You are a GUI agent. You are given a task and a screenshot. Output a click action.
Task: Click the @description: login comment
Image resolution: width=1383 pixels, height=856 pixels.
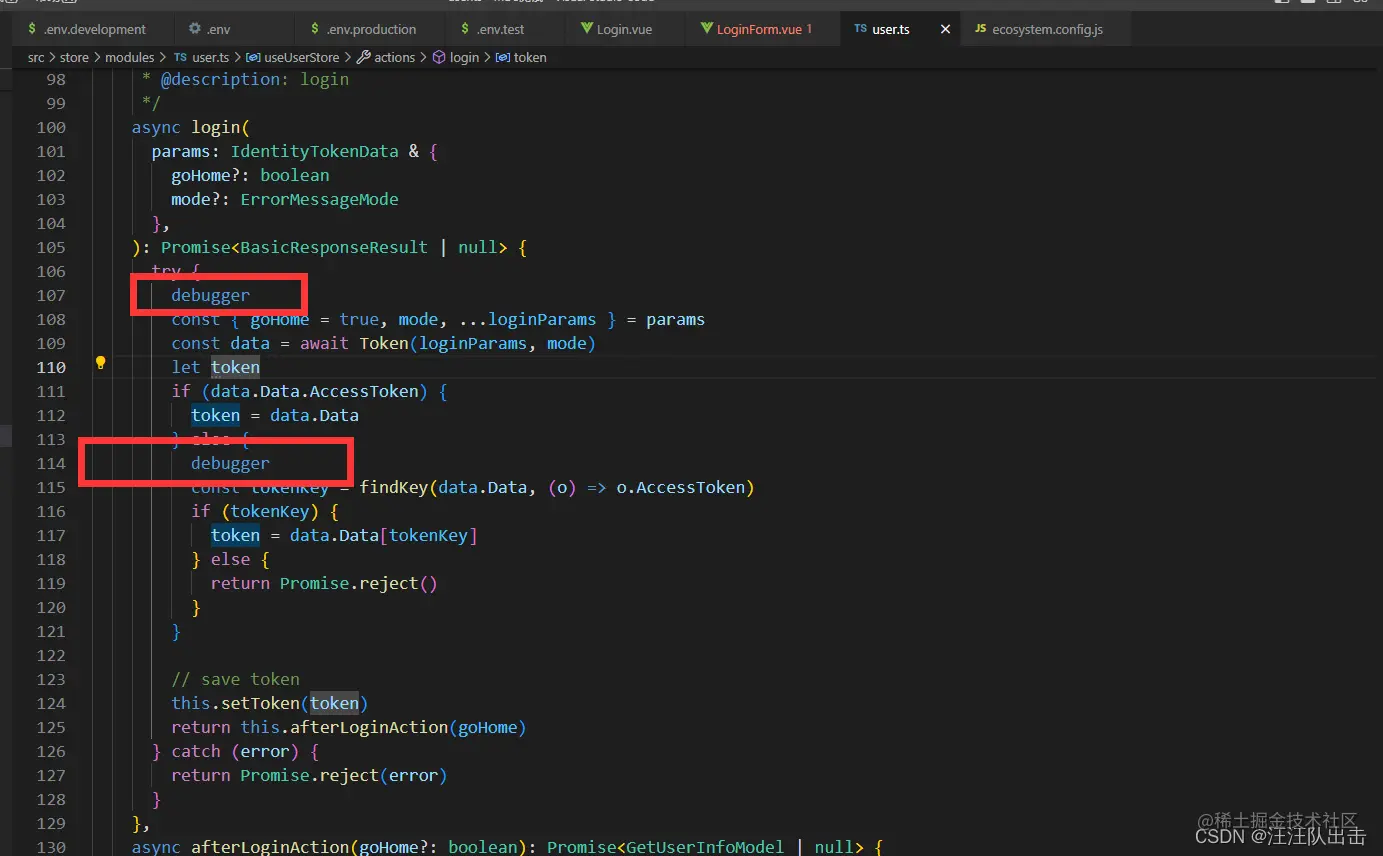point(254,79)
